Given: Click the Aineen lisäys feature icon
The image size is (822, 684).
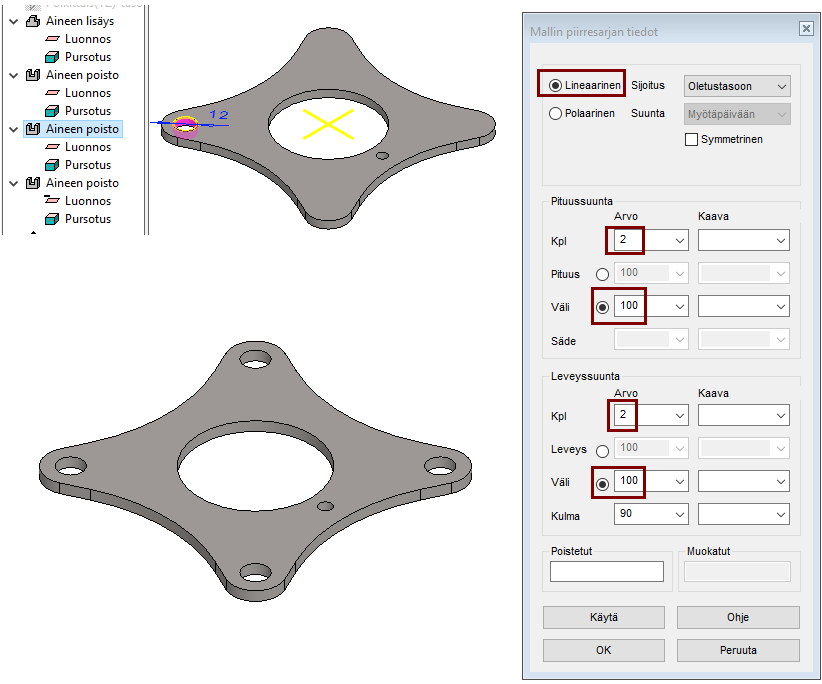Looking at the screenshot, I should (32, 21).
